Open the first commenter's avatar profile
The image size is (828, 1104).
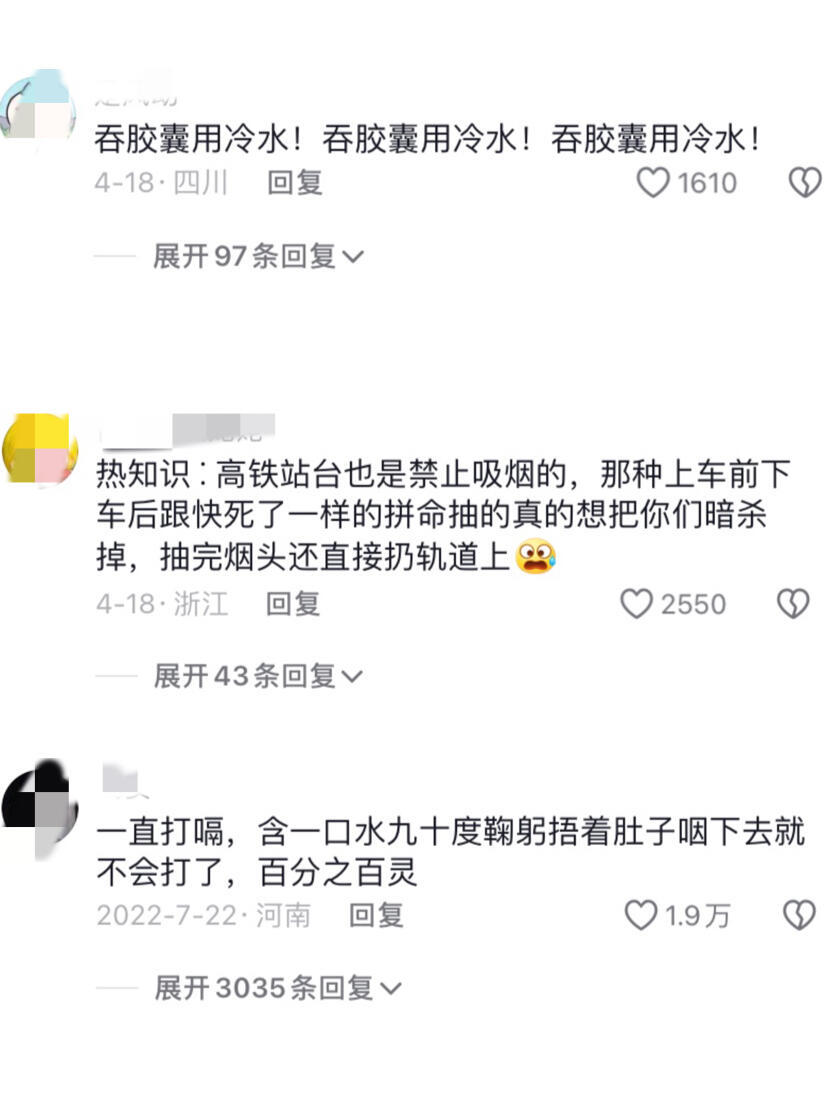click(39, 104)
